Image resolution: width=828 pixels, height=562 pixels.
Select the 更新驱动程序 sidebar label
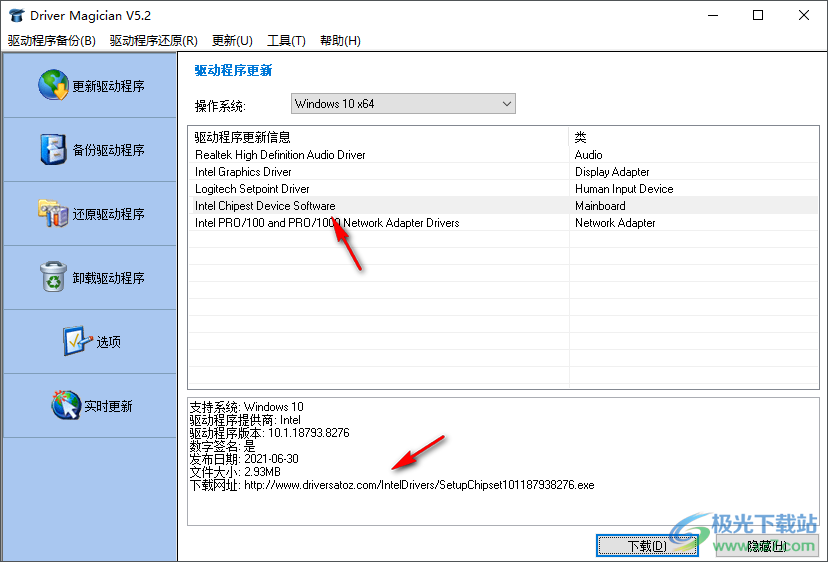point(108,86)
